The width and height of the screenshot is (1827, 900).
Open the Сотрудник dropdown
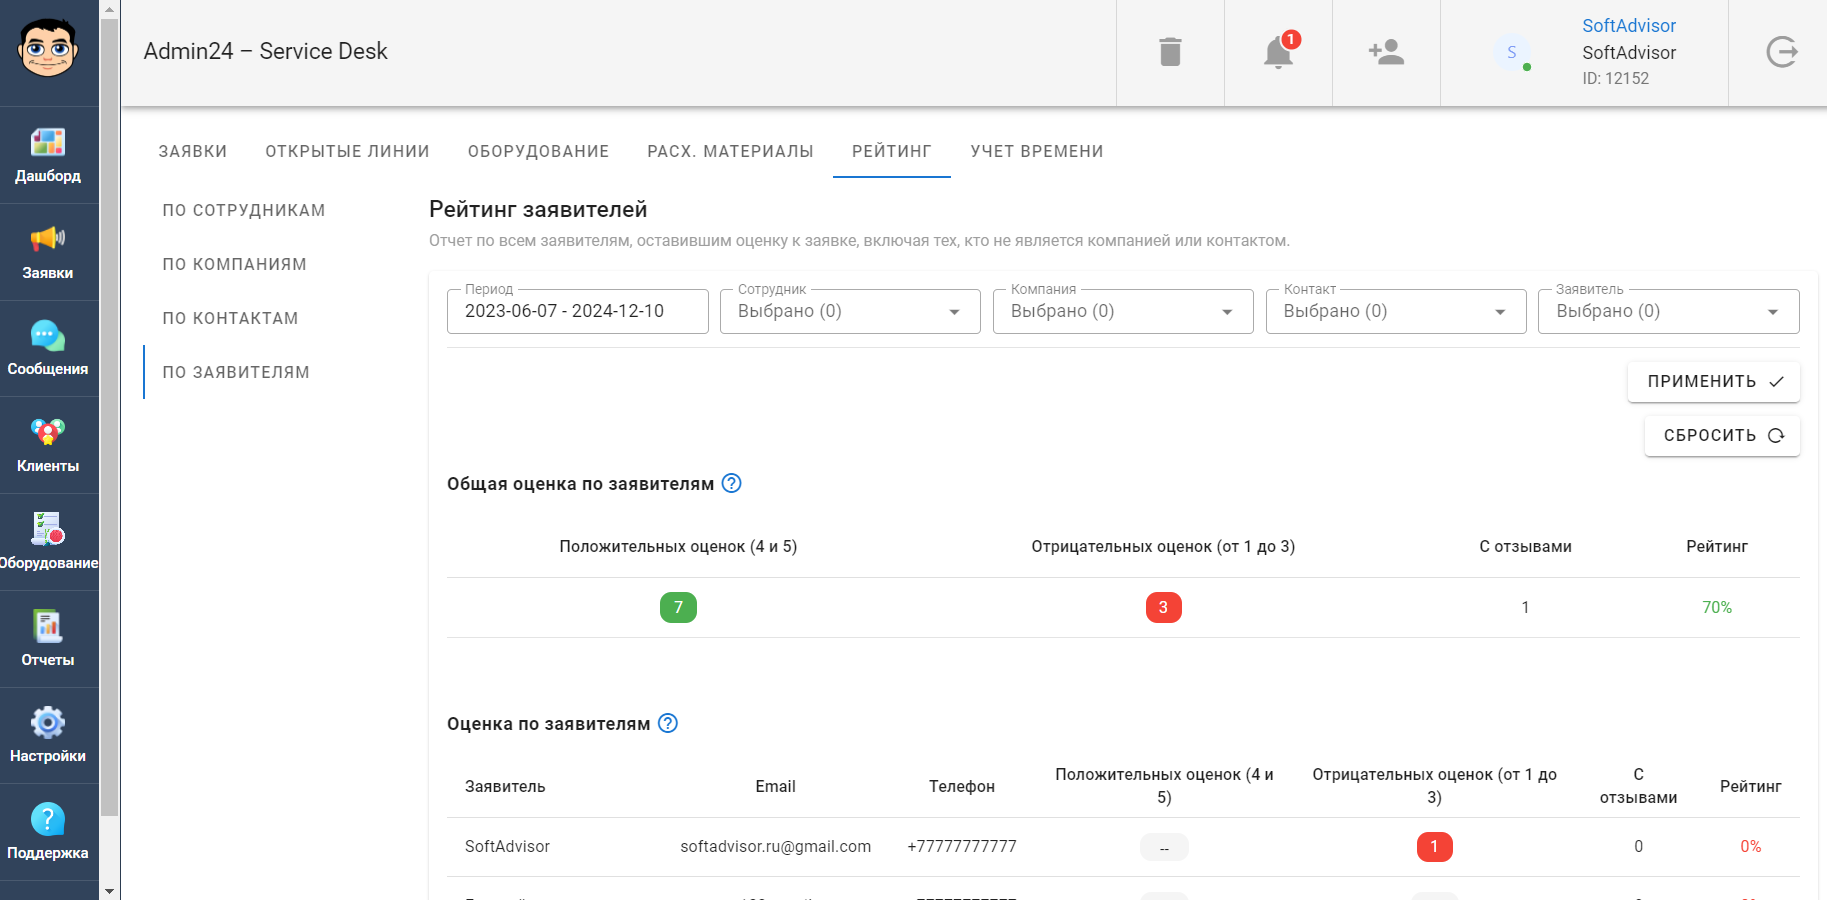[850, 311]
